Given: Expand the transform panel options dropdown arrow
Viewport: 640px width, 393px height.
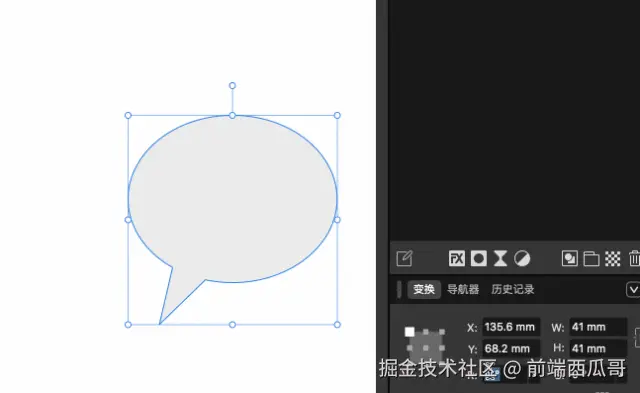Looking at the screenshot, I should pyautogui.click(x=633, y=289).
